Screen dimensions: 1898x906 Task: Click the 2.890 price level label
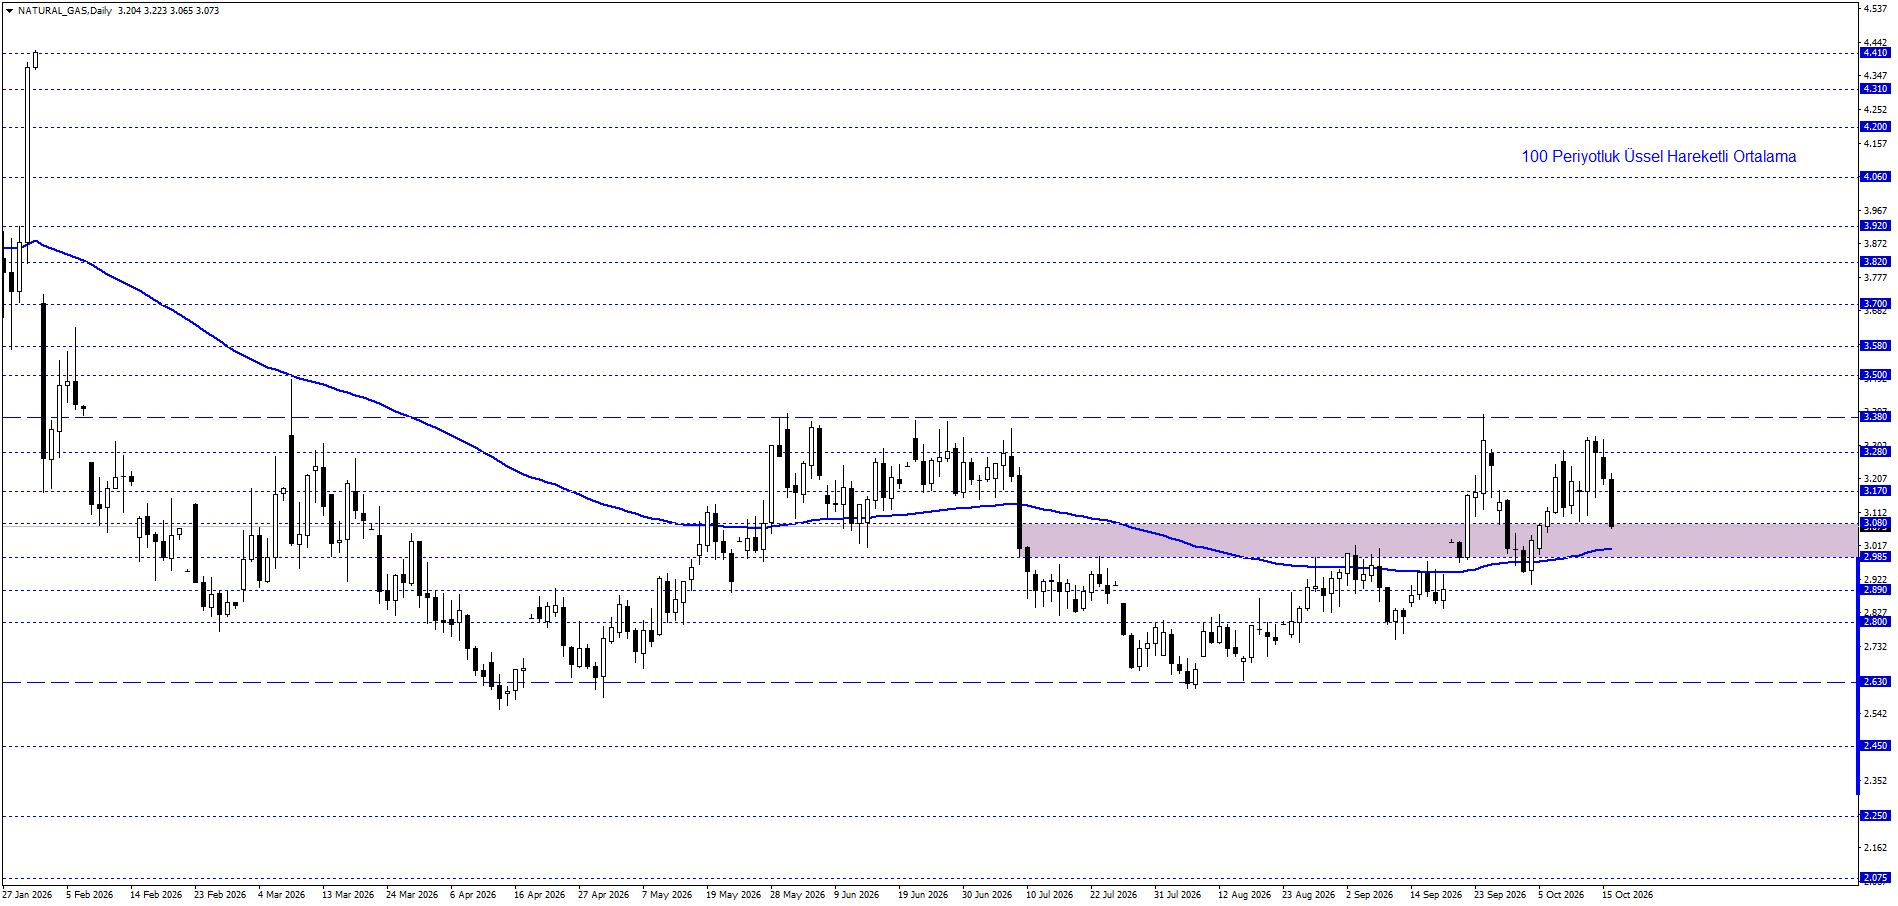pos(1875,590)
